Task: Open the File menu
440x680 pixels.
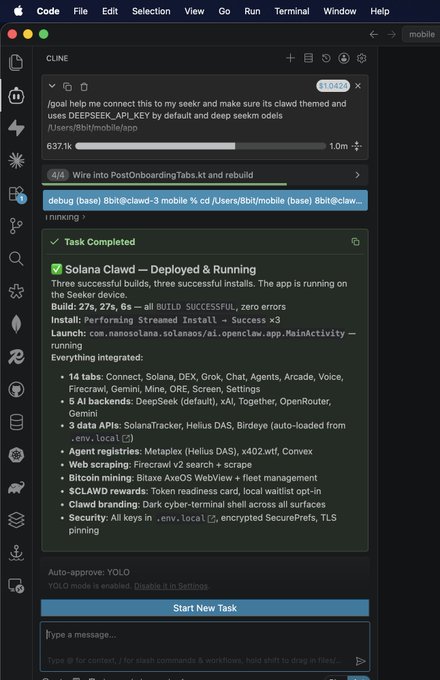Action: 80,11
